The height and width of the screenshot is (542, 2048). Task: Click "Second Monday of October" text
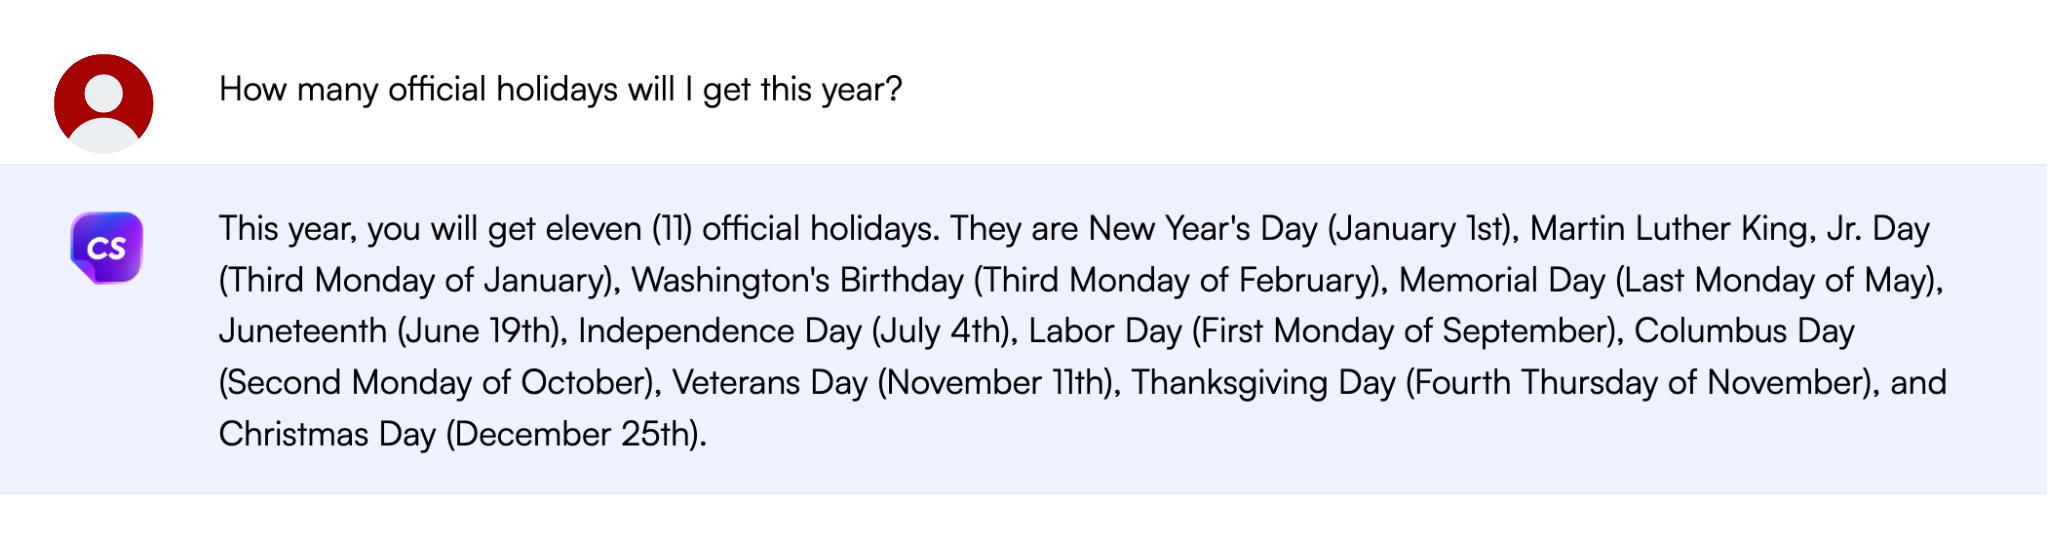click(x=437, y=384)
